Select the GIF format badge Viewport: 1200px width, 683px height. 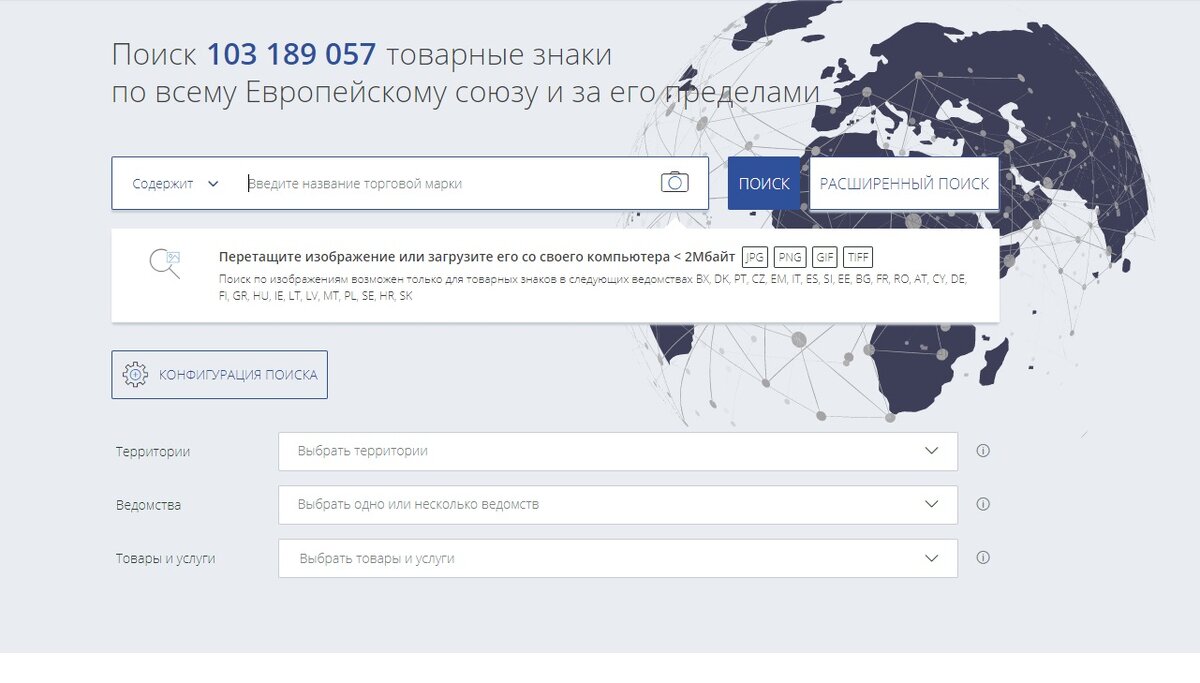tap(824, 256)
